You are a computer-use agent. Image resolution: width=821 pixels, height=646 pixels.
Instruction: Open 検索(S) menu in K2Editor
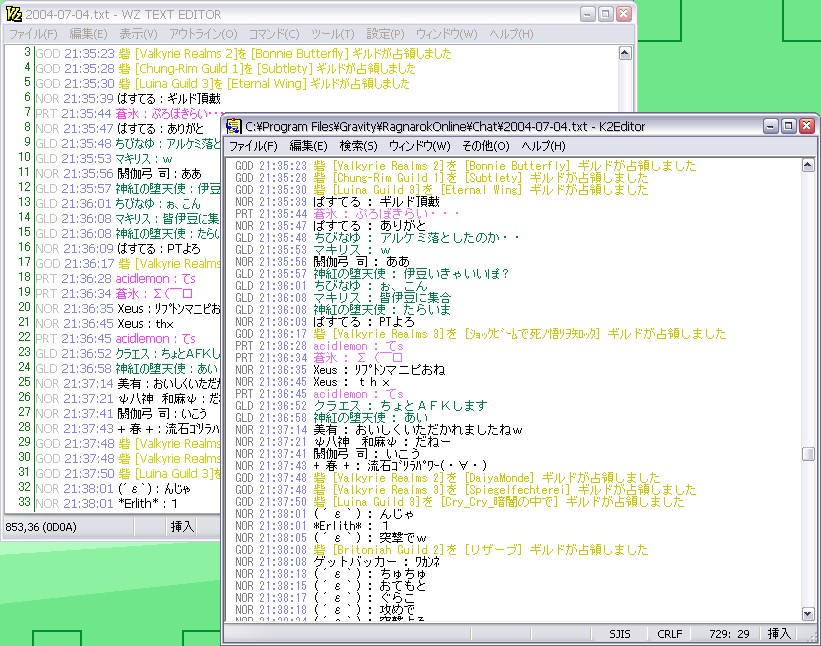pos(358,146)
